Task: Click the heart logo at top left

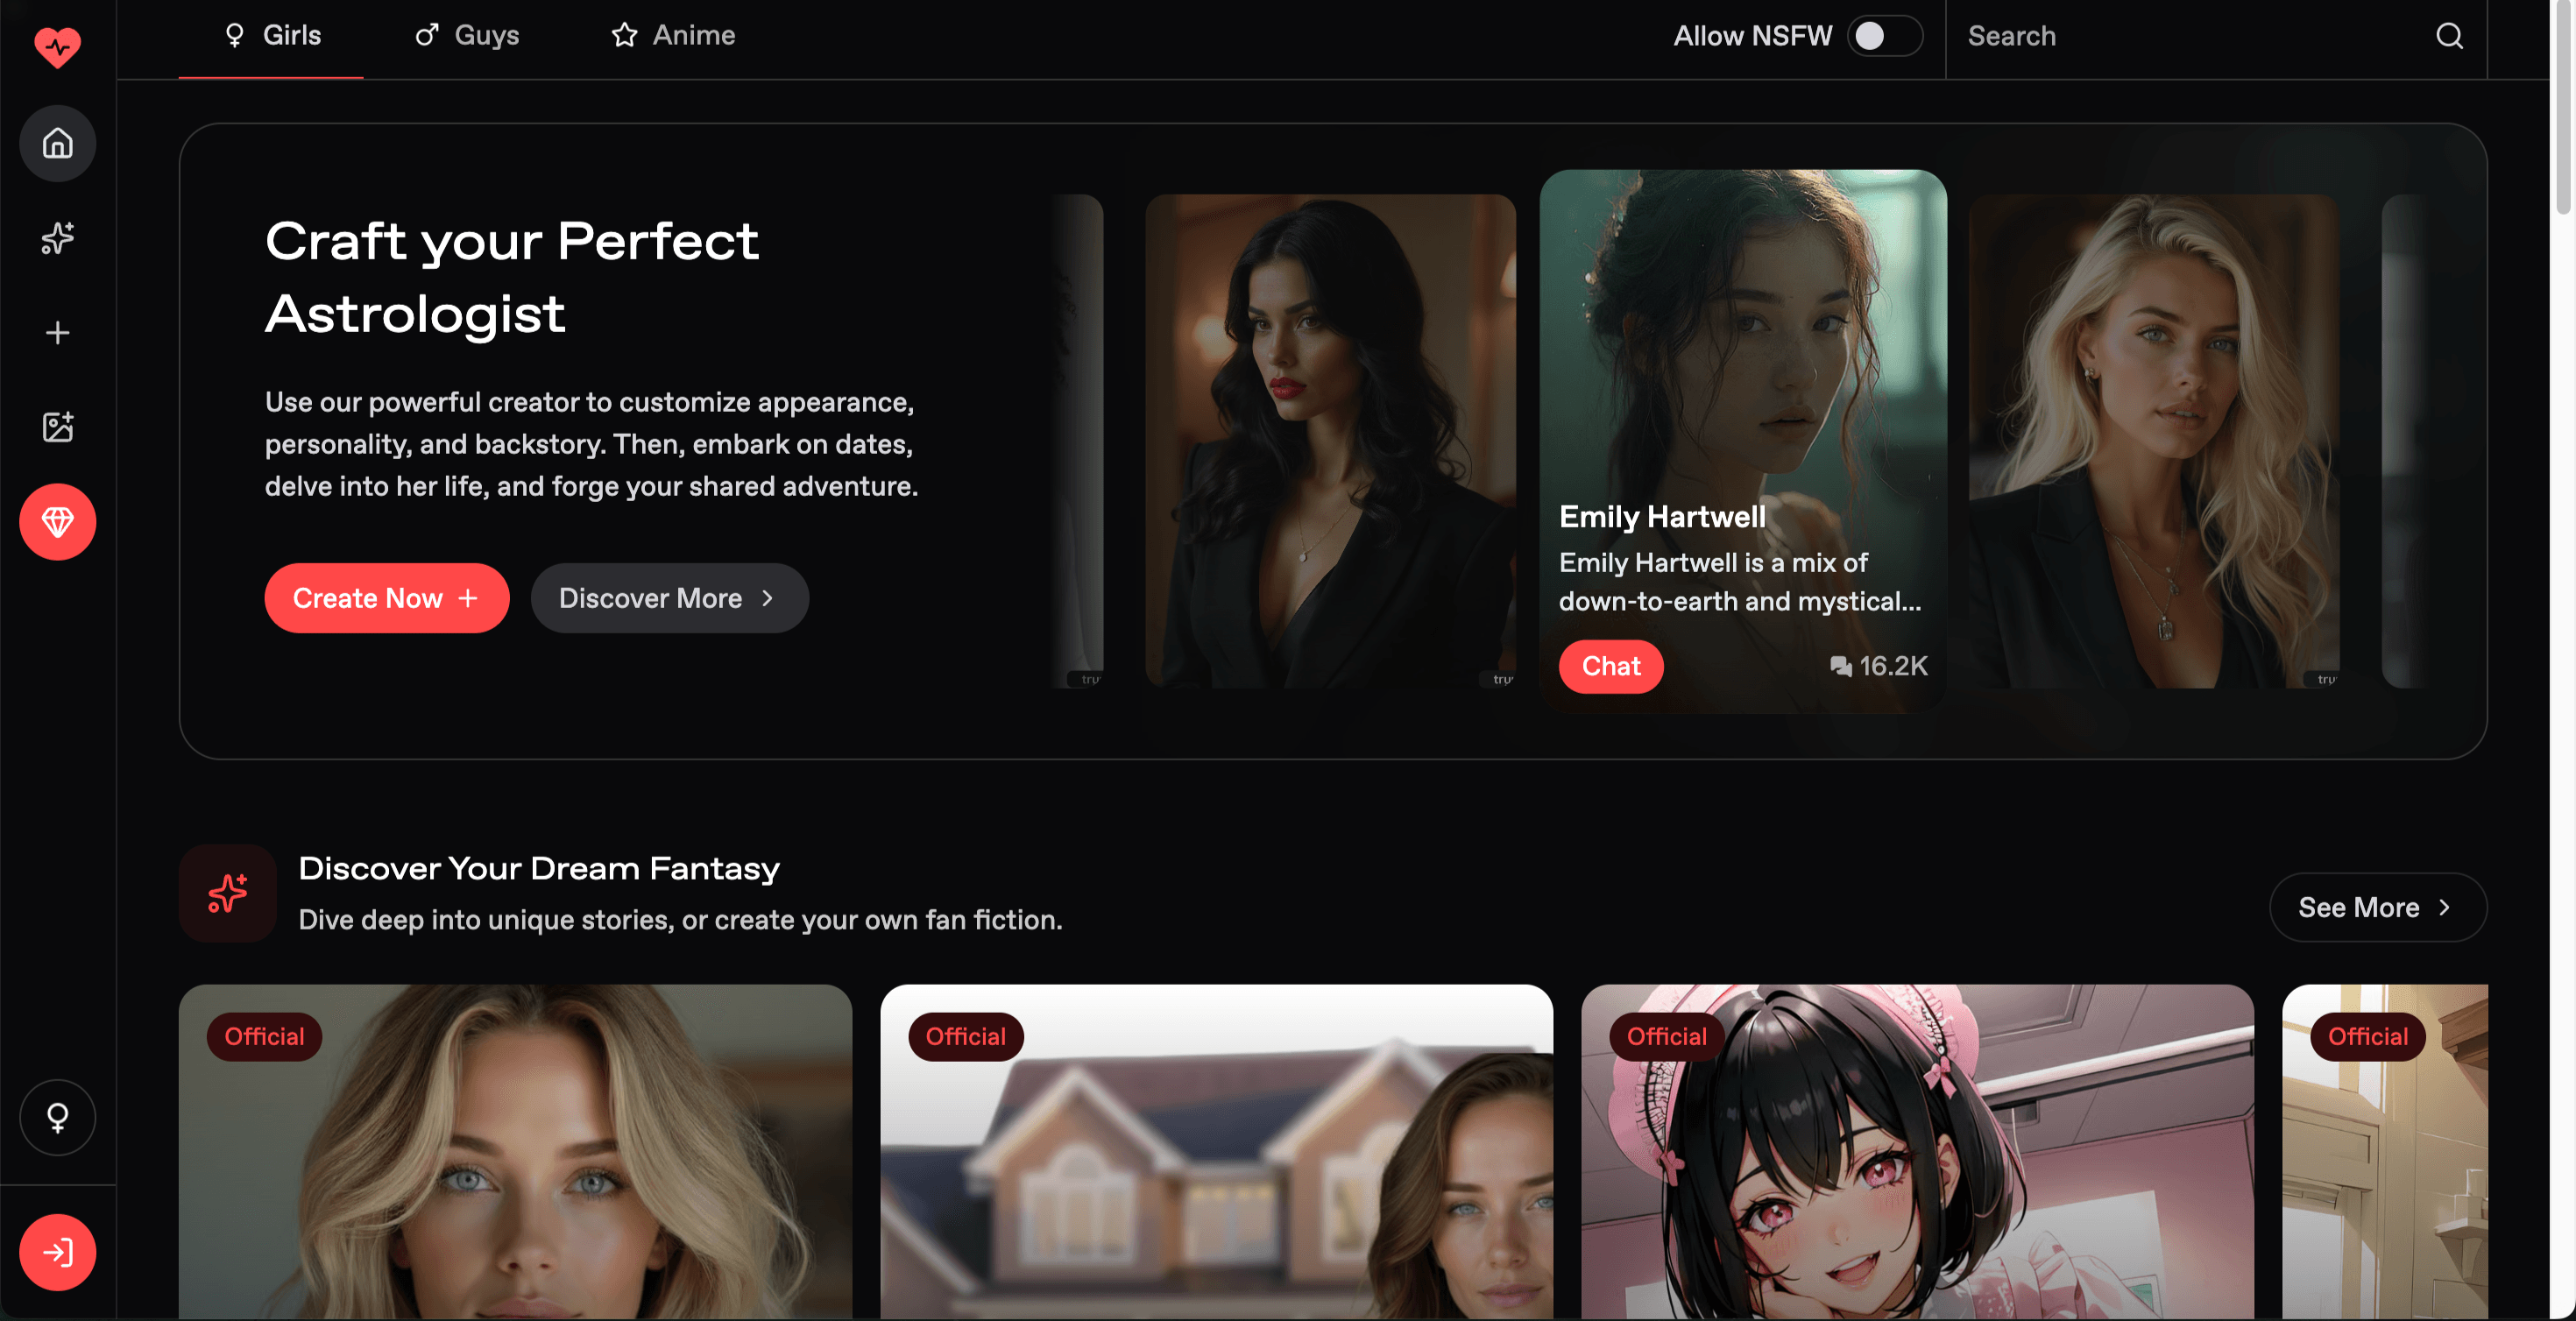Action: tap(57, 46)
